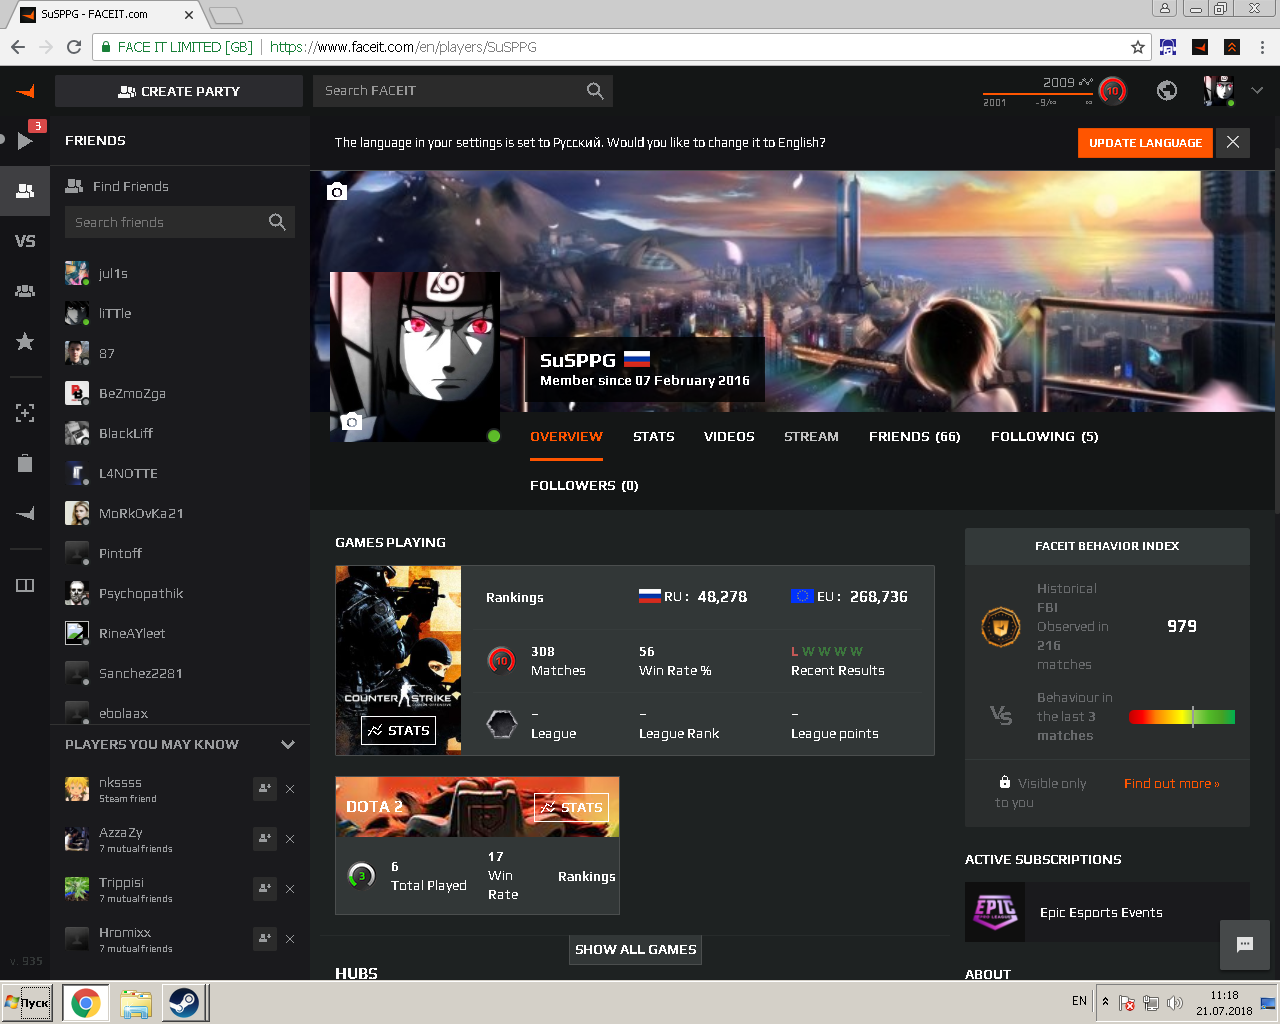This screenshot has width=1280, height=1024.
Task: Click the camera icon on profile avatar
Action: [351, 422]
